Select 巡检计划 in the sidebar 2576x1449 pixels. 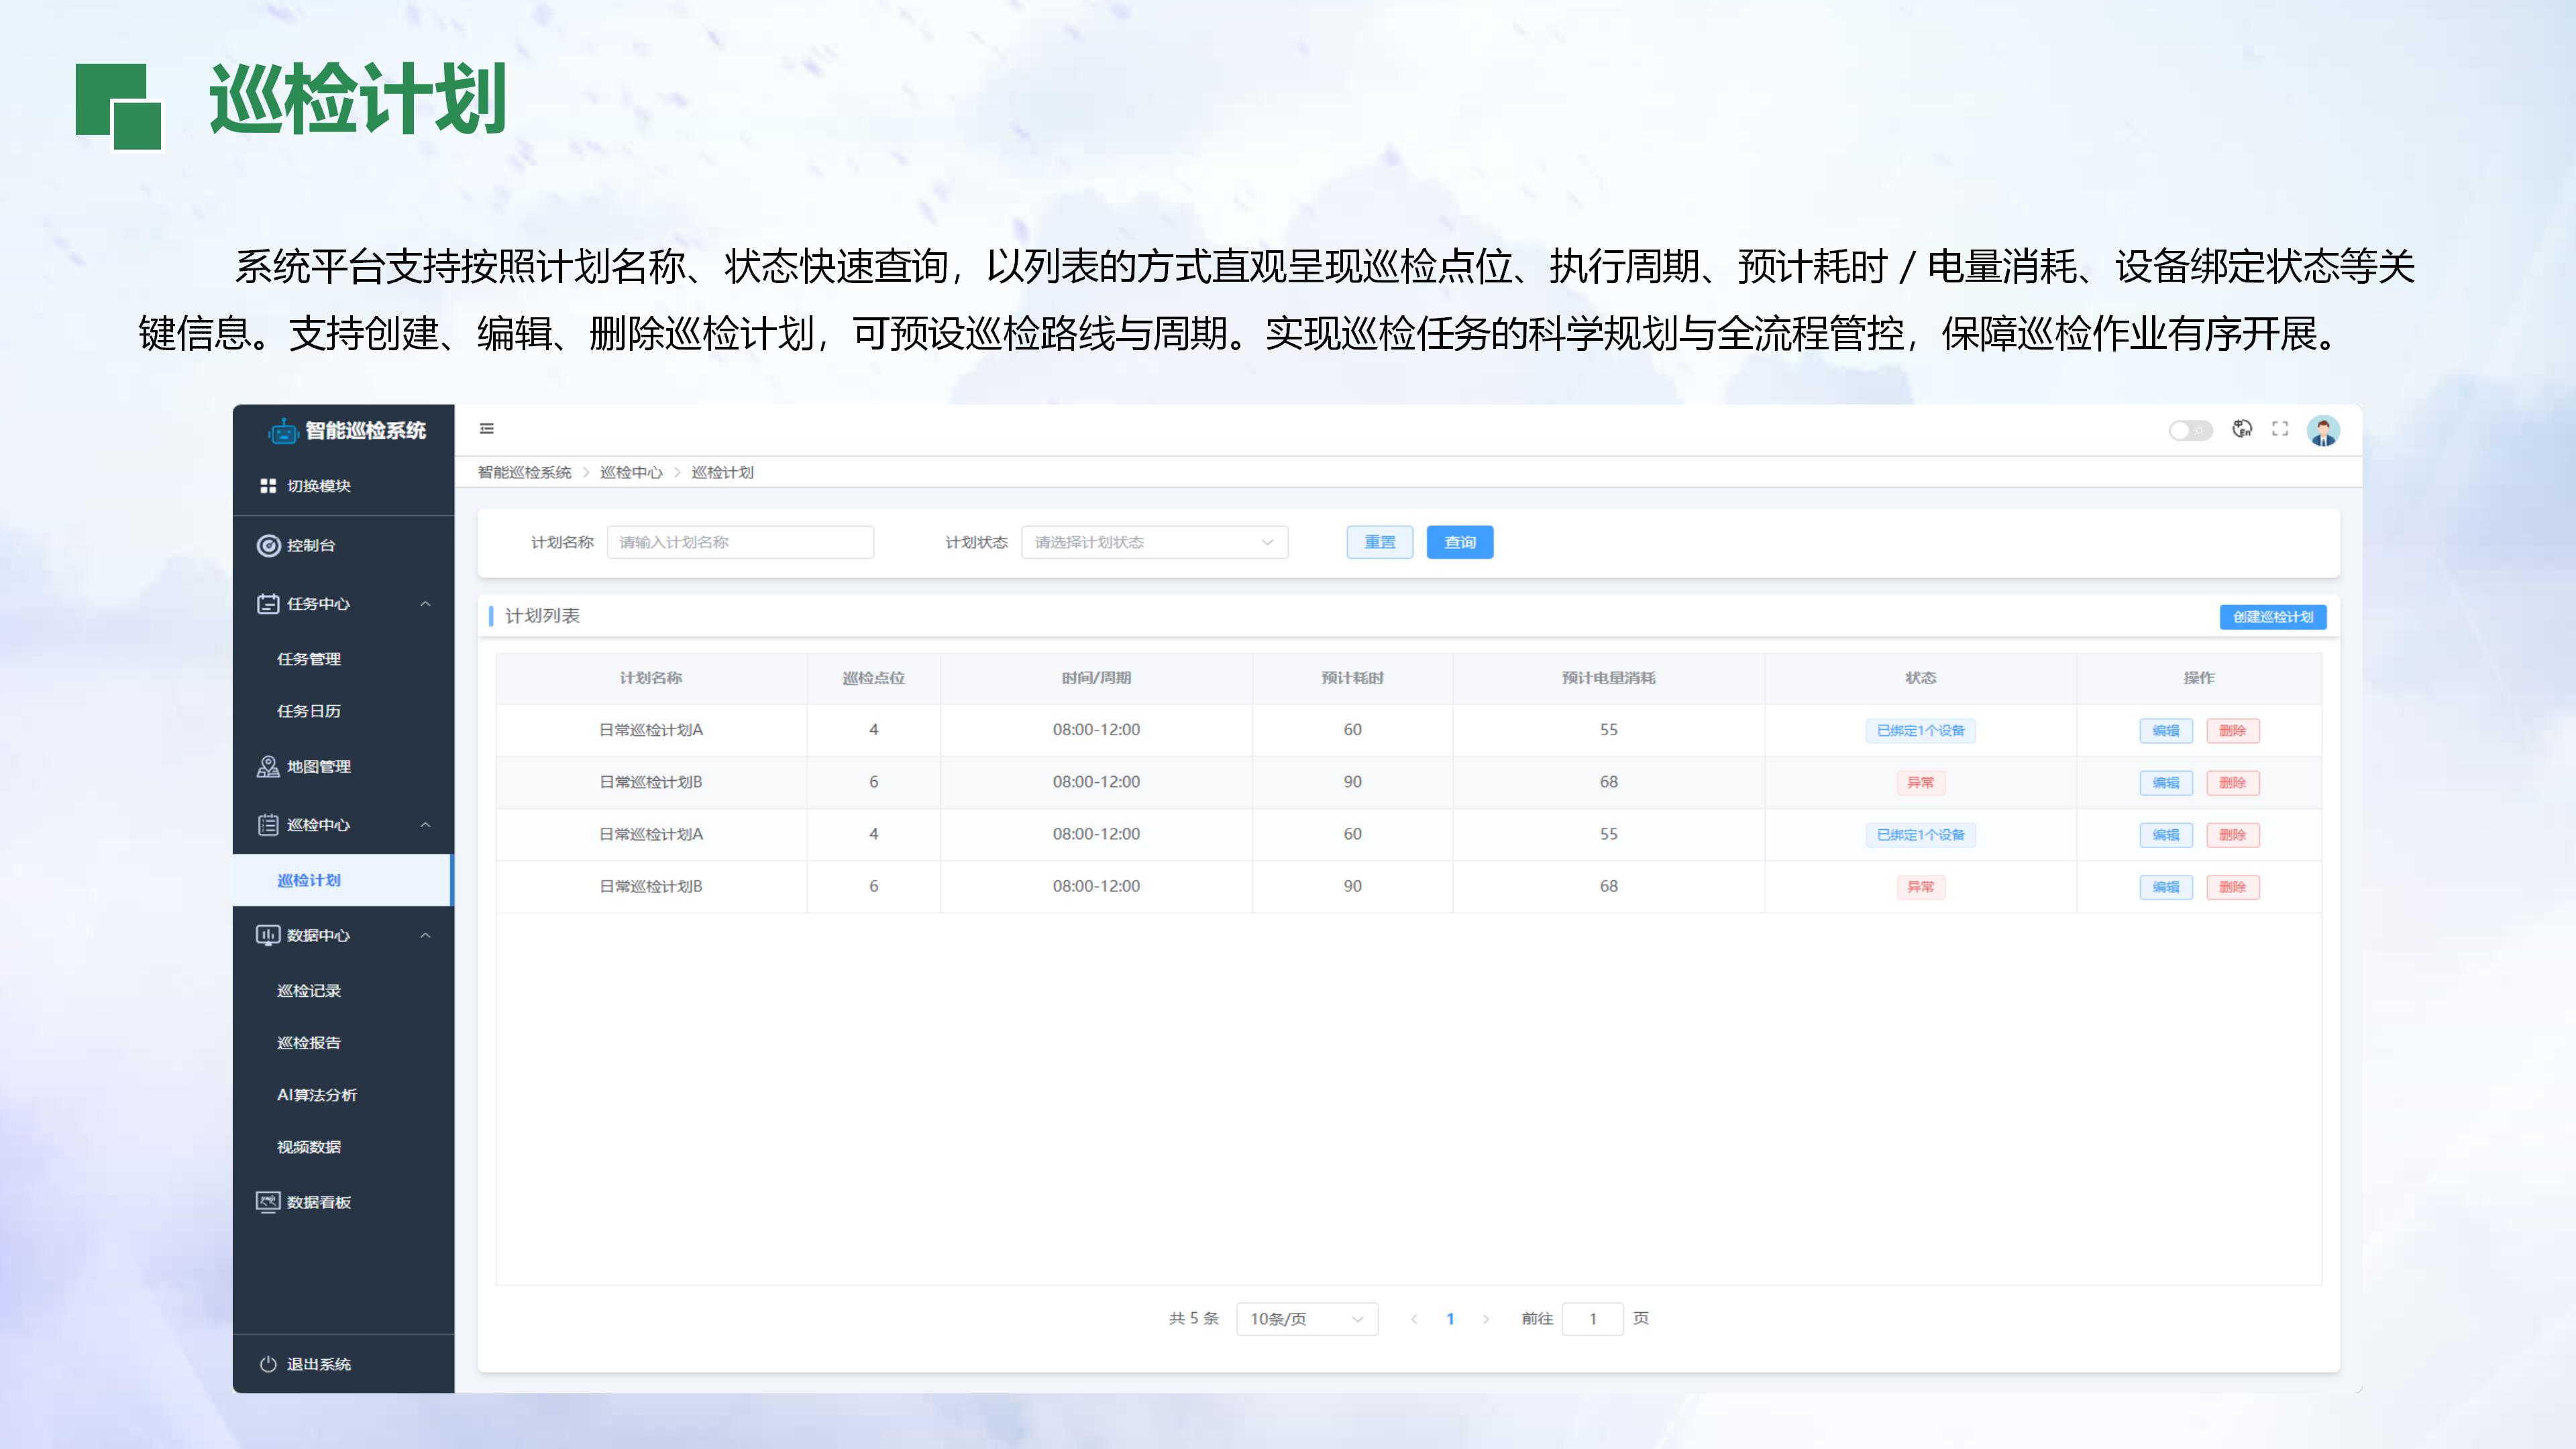pos(343,880)
